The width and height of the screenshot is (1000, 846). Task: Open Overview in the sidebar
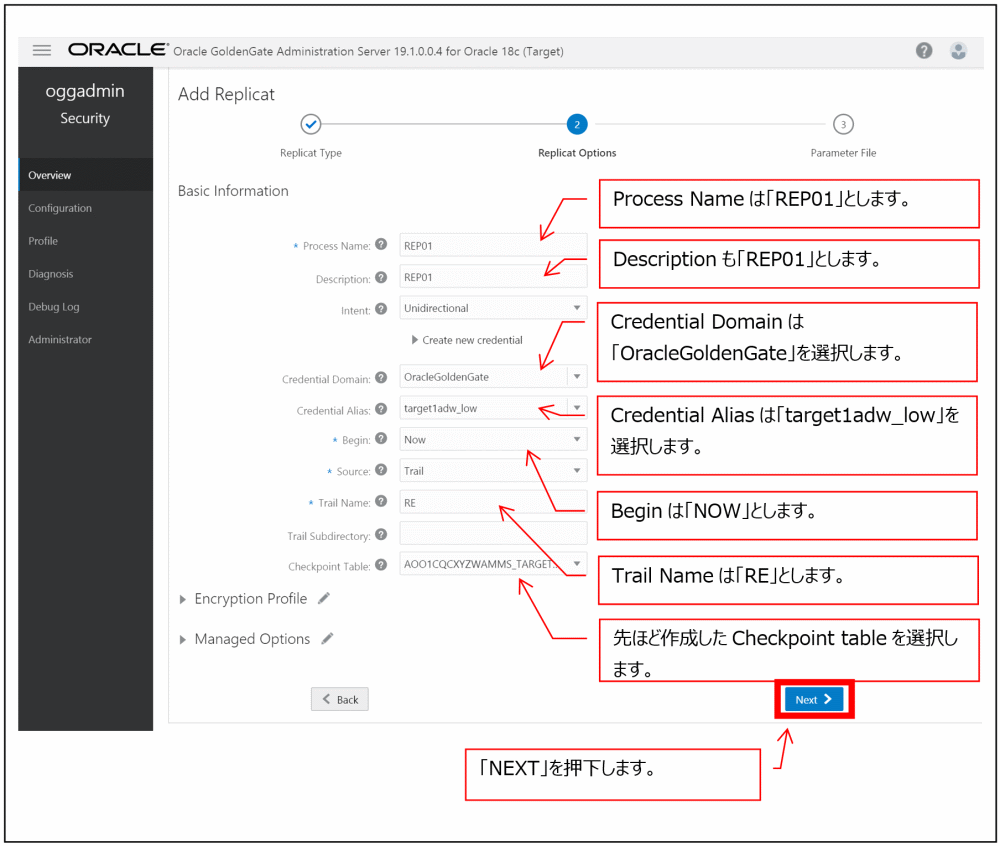pos(85,175)
